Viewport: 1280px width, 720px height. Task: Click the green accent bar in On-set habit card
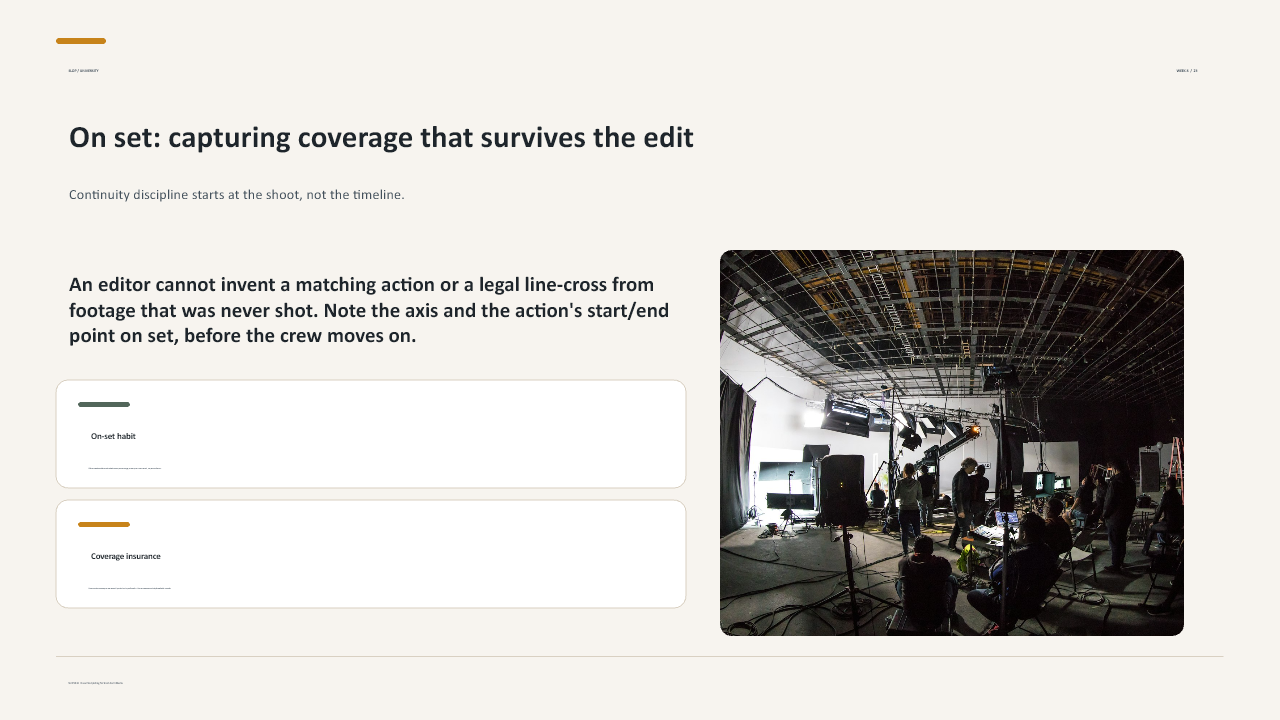(x=104, y=404)
